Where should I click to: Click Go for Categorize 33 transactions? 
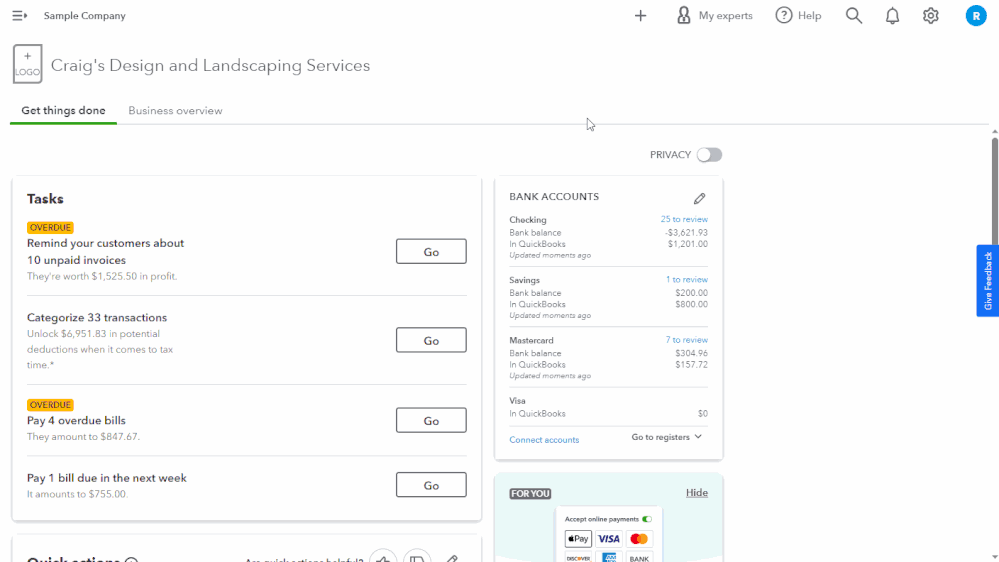pos(431,340)
